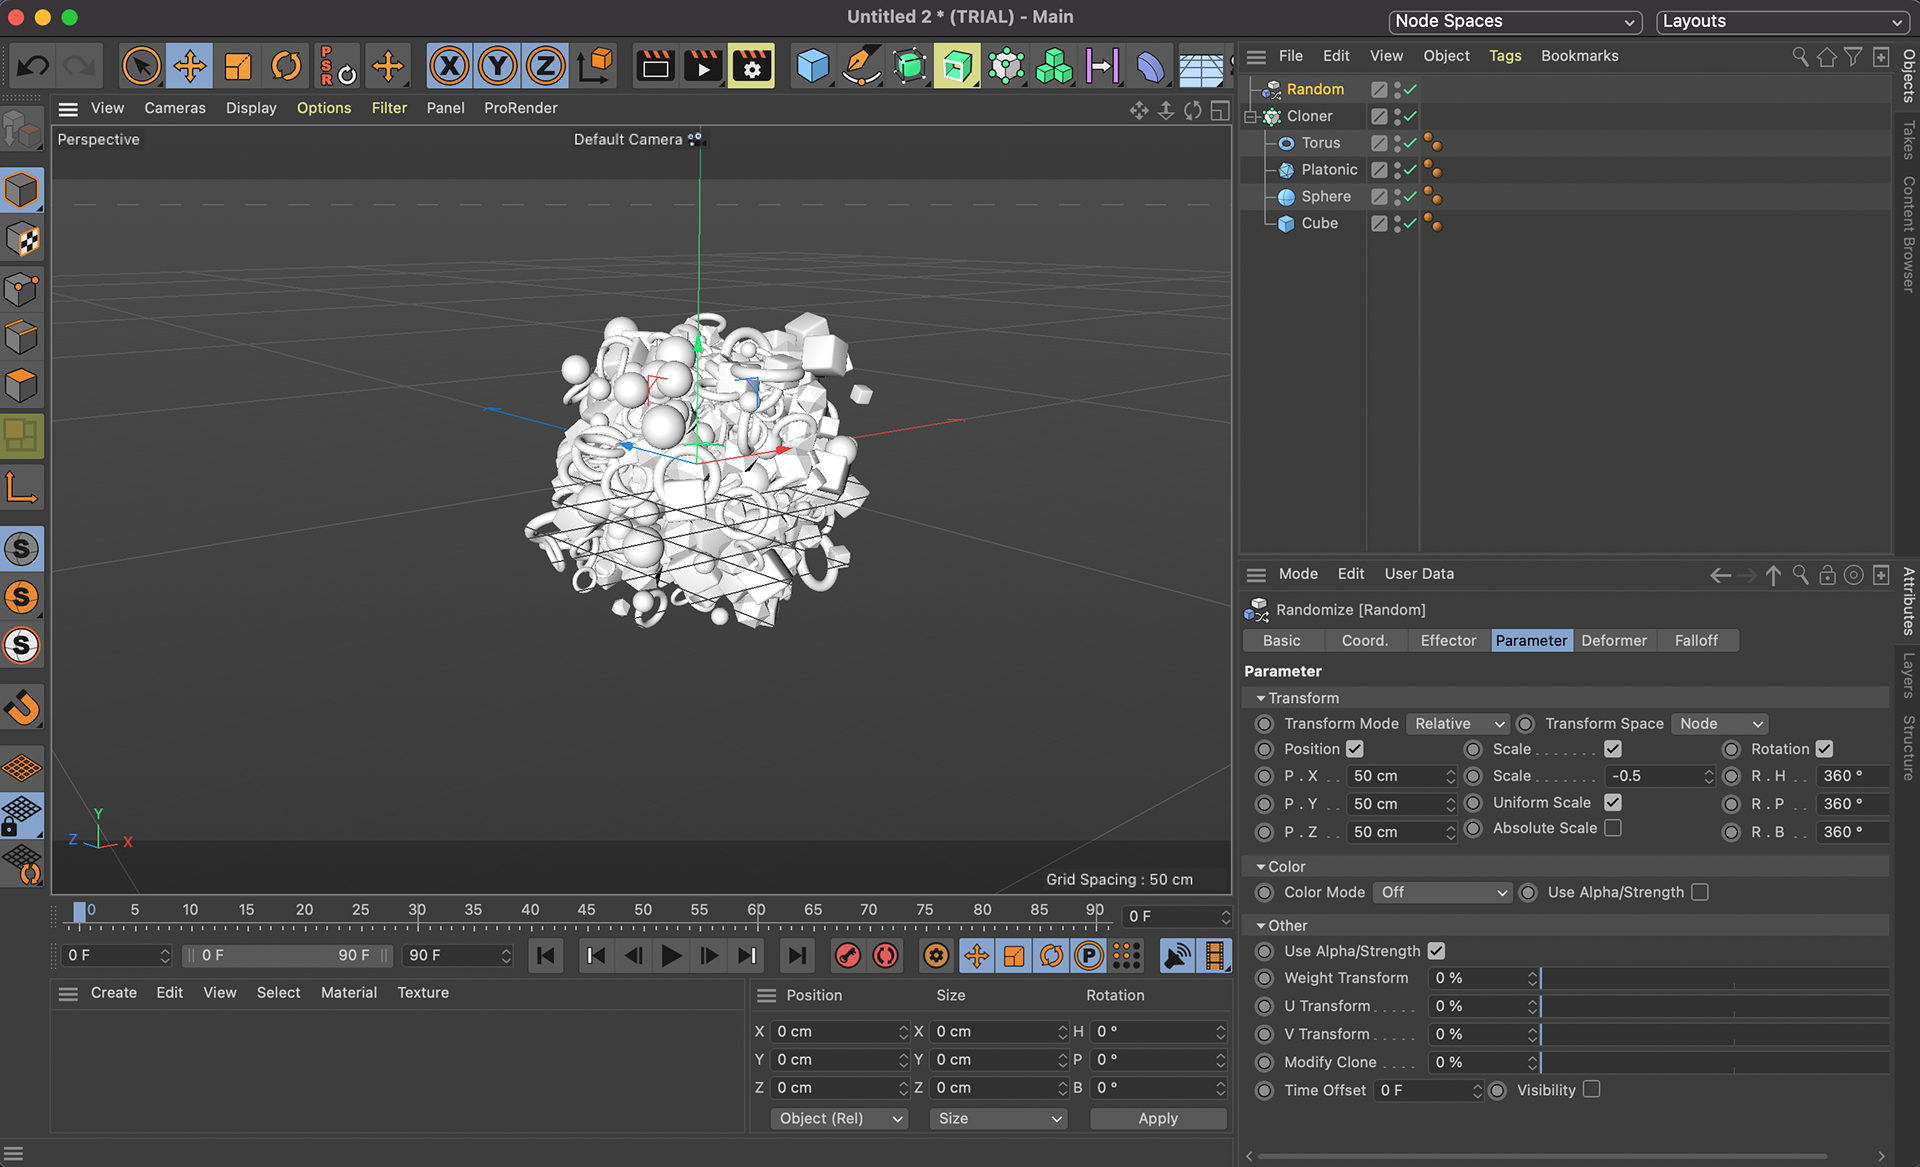1920x1167 pixels.
Task: Enable the Absolute Scale checkbox
Action: tap(1612, 828)
